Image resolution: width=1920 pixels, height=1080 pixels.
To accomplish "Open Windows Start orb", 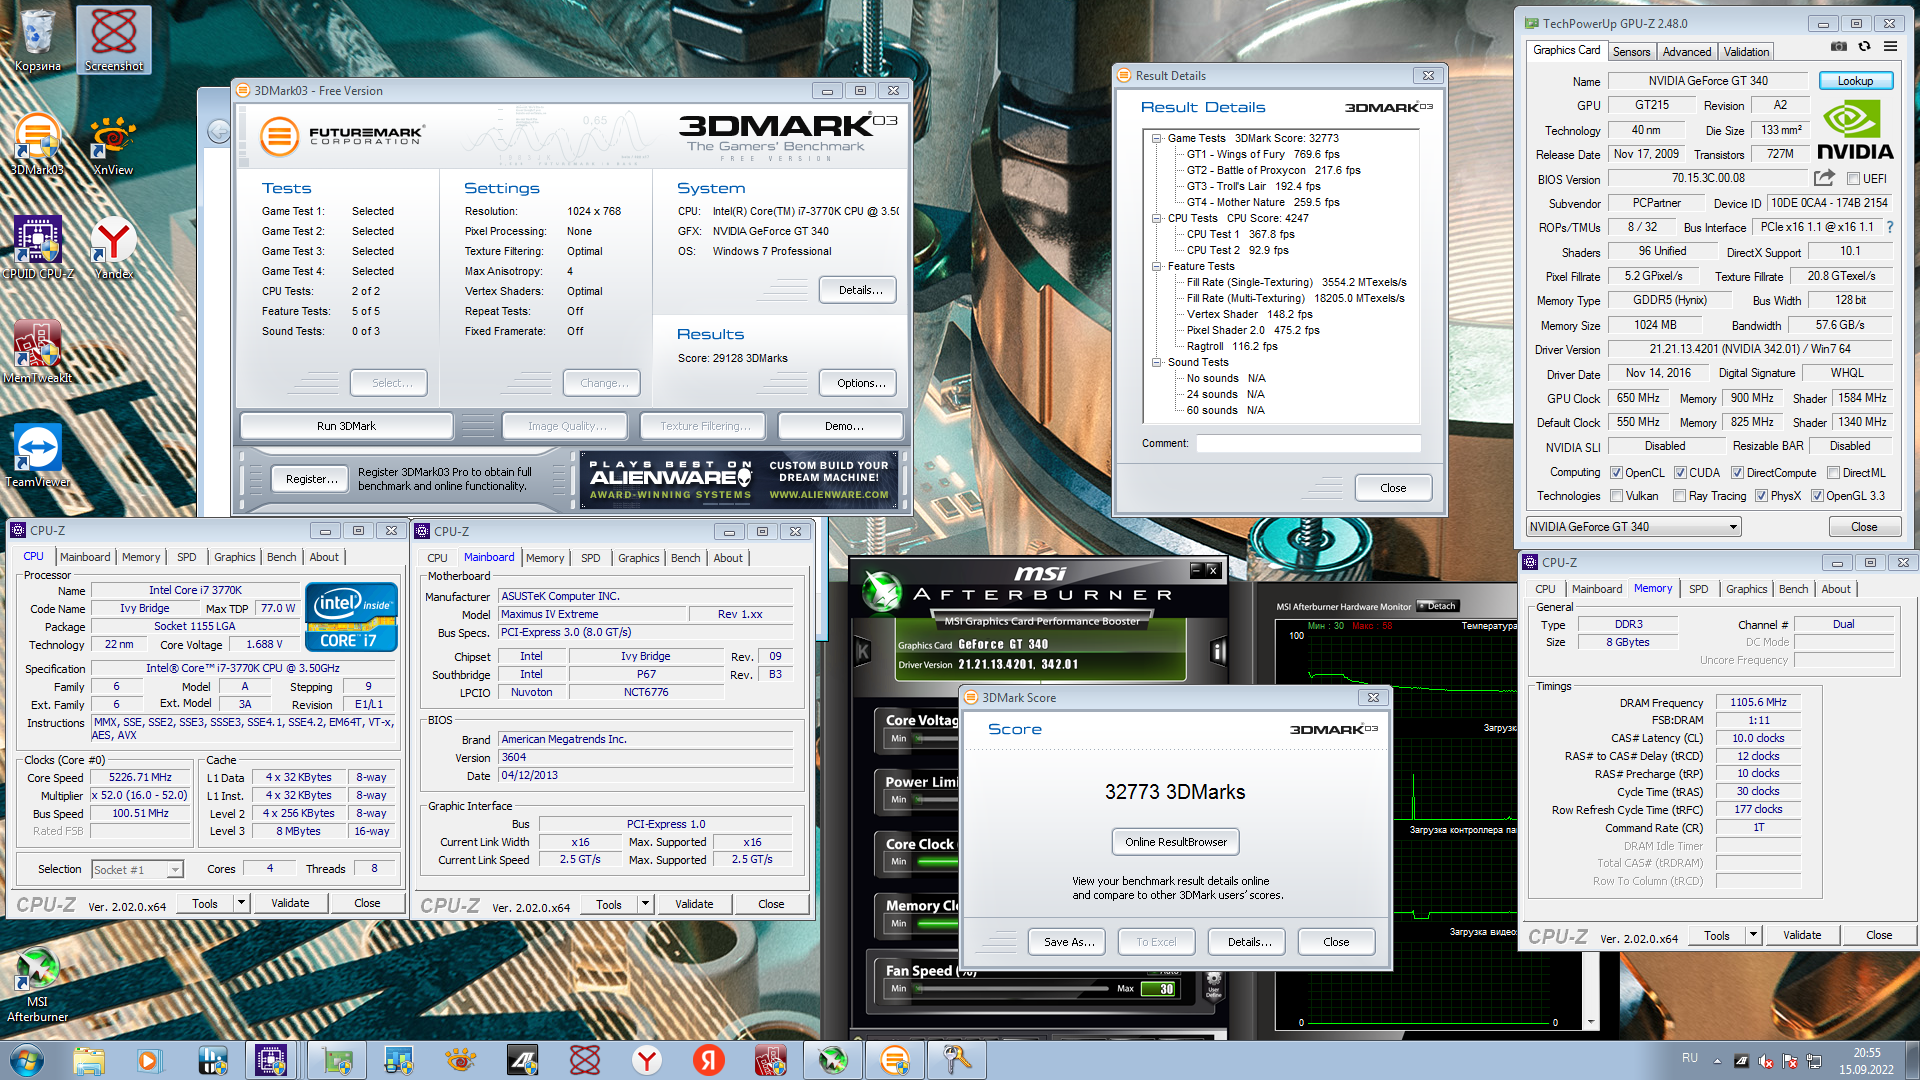I will [27, 1060].
